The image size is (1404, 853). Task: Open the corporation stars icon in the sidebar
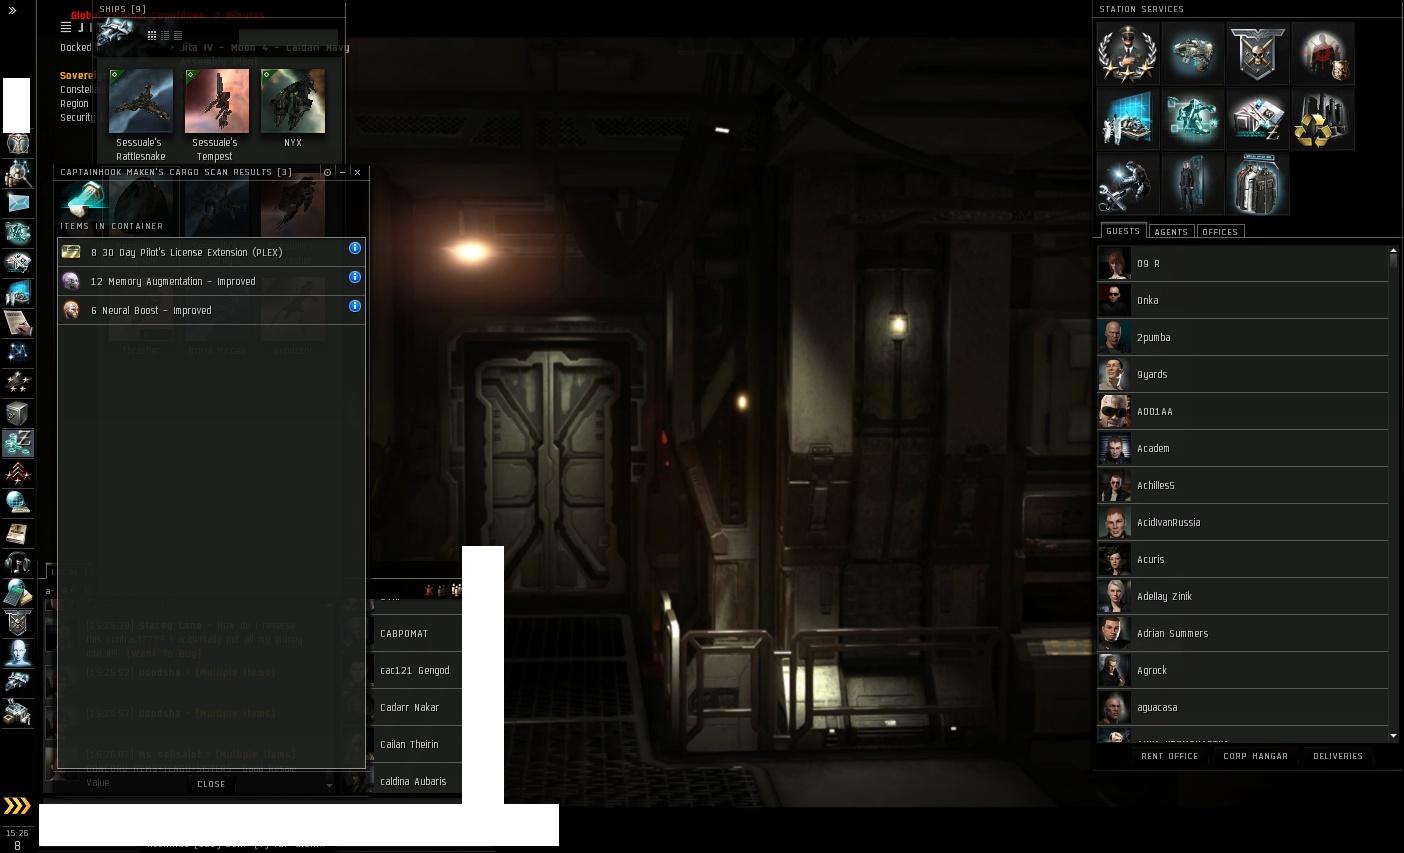click(17, 383)
